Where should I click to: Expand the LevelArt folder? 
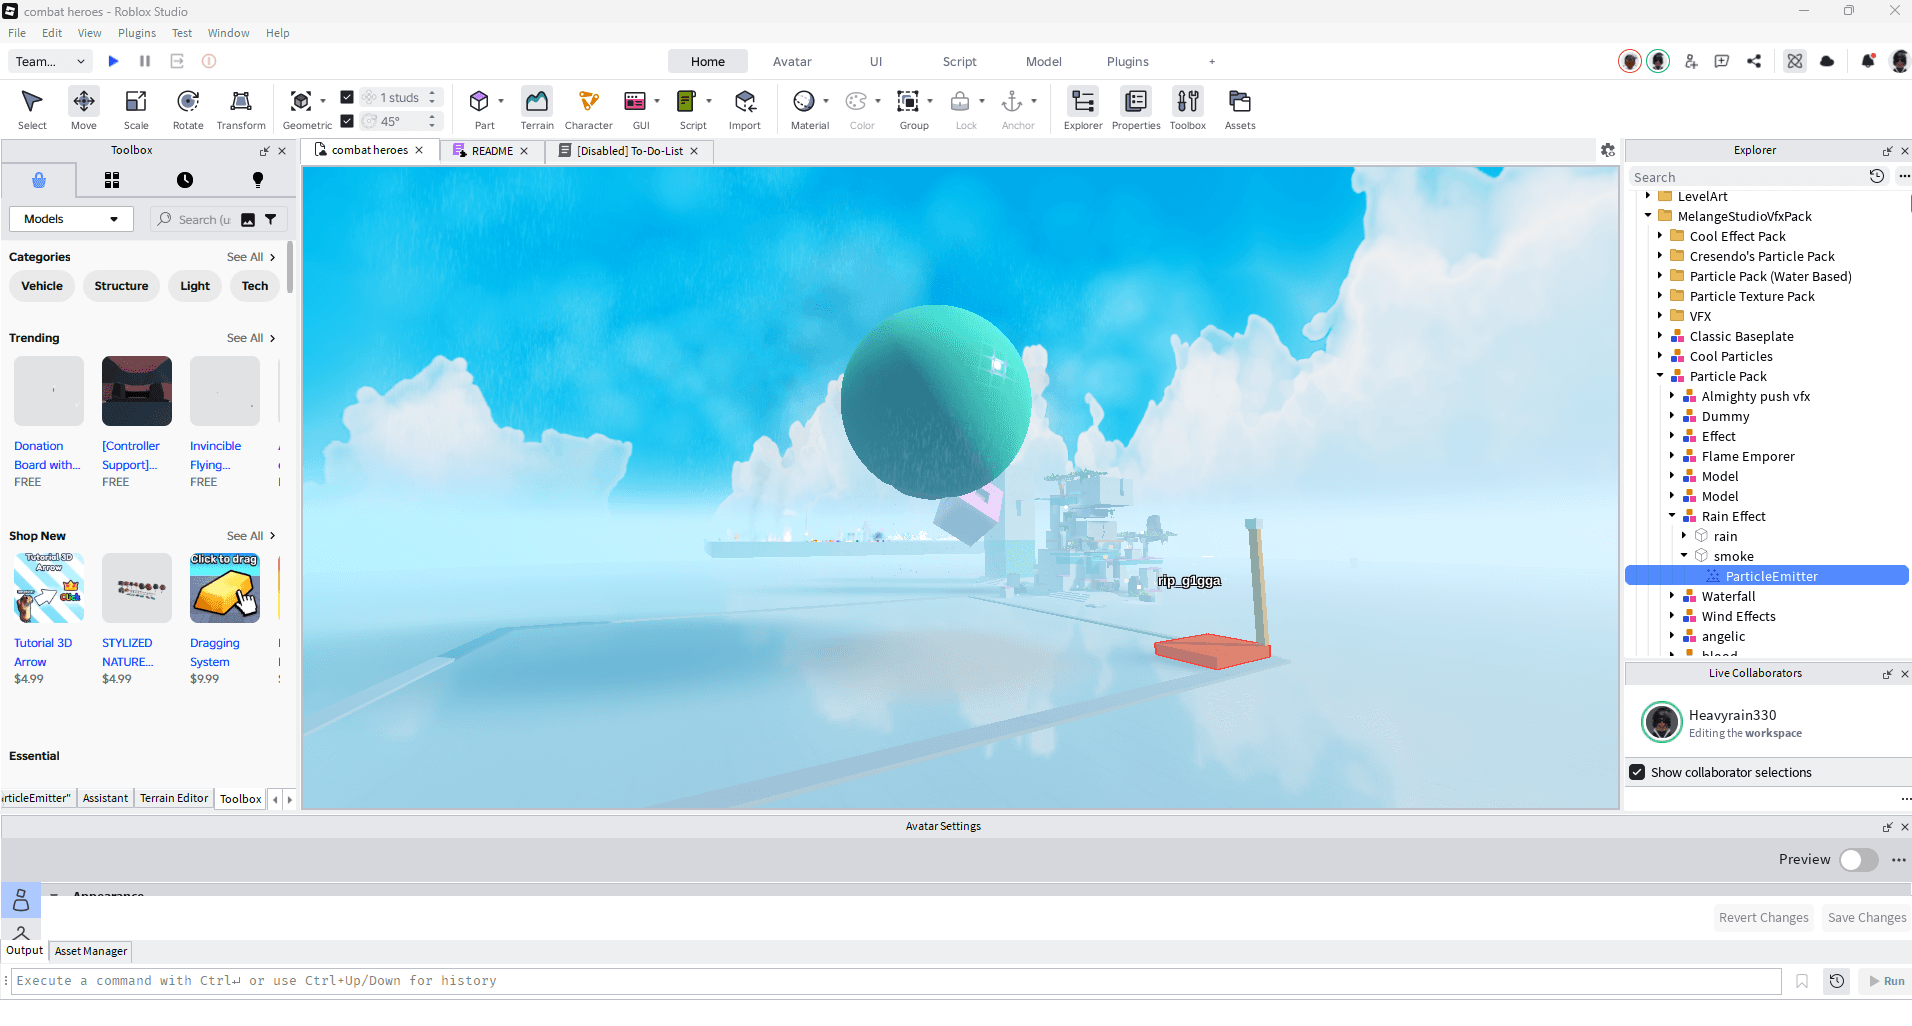click(1648, 196)
